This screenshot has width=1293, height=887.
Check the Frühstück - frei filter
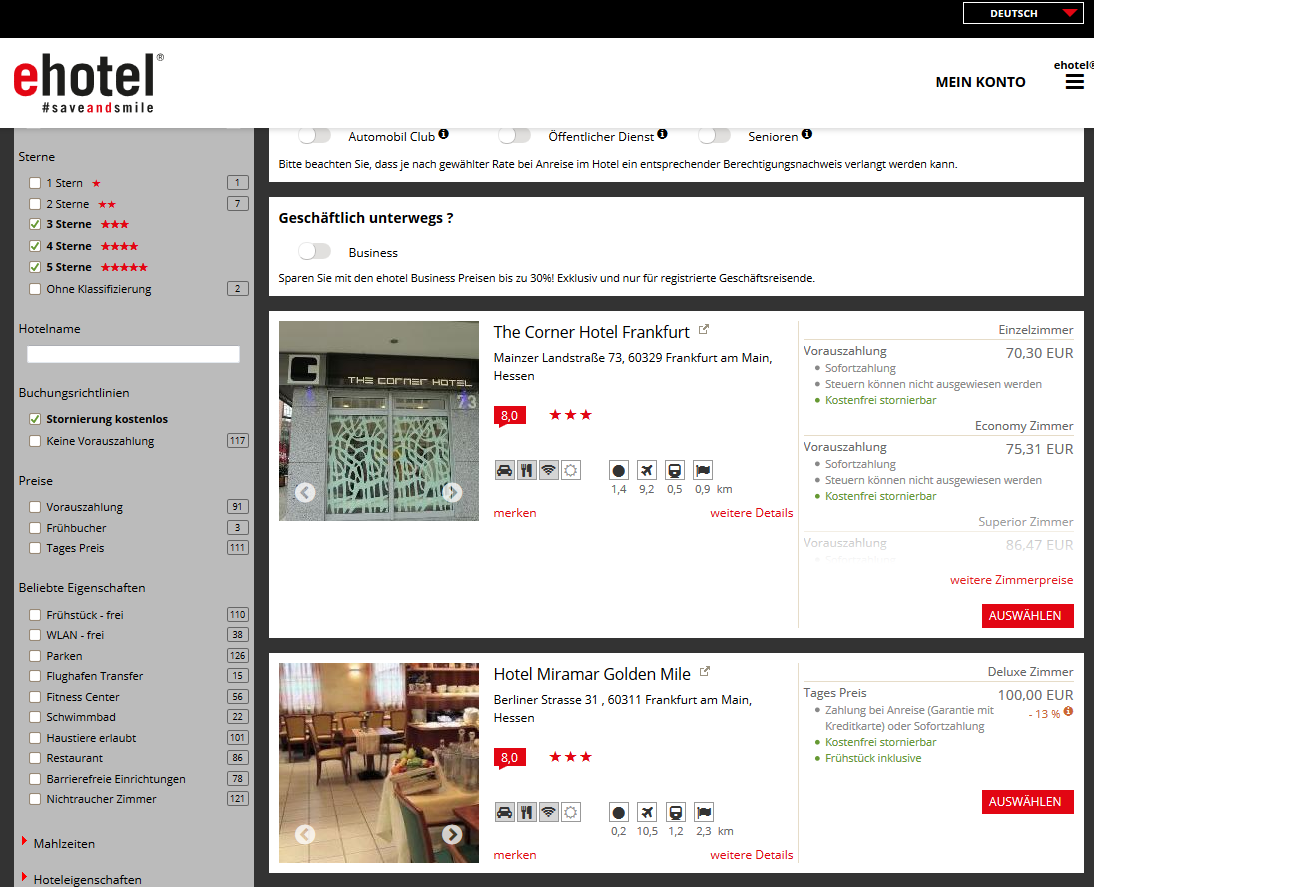[x=35, y=615]
